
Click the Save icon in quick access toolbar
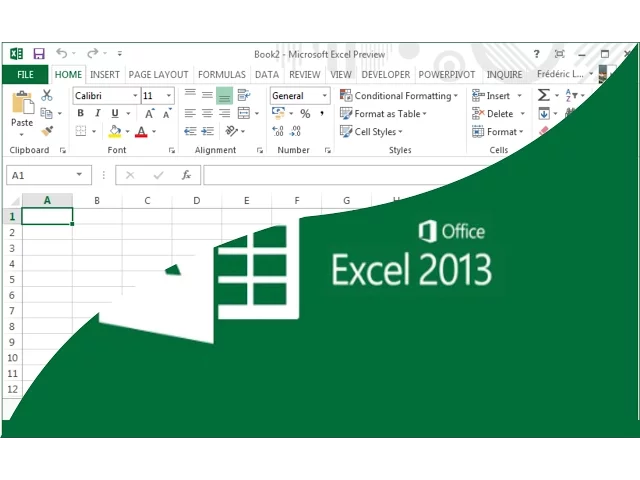pyautogui.click(x=39, y=53)
